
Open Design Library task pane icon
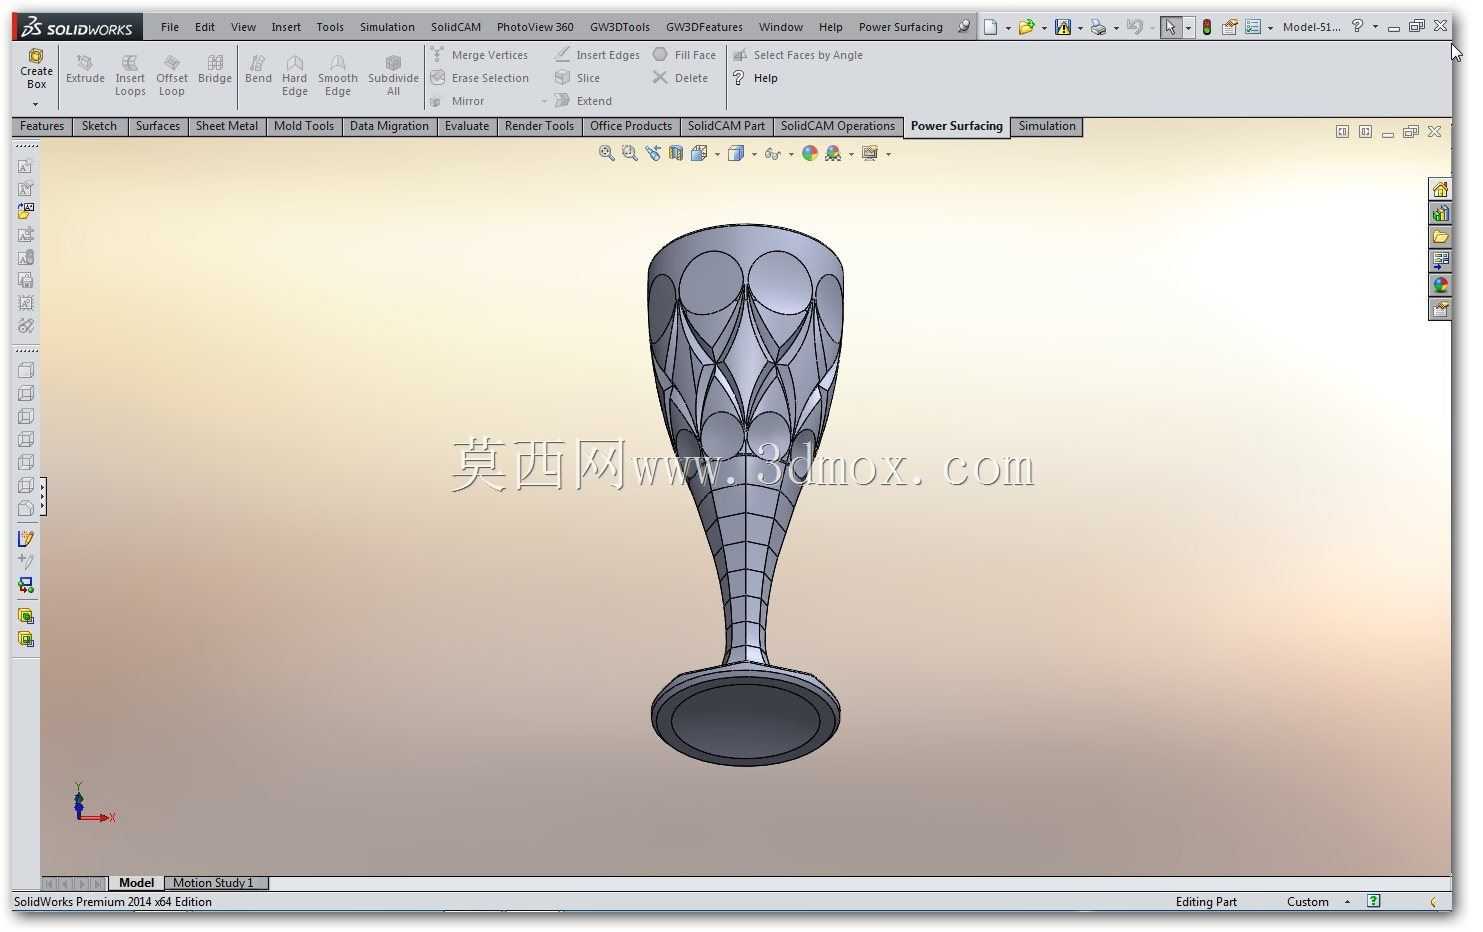coord(1440,213)
